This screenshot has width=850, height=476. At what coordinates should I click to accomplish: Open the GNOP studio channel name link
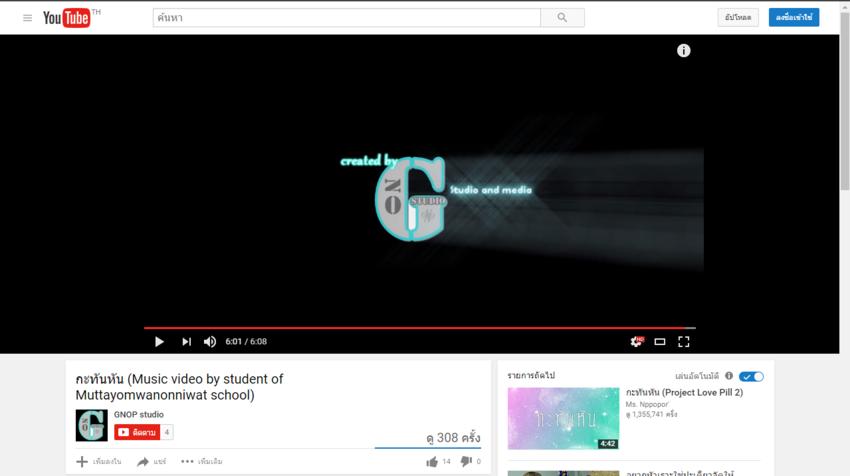pyautogui.click(x=139, y=414)
